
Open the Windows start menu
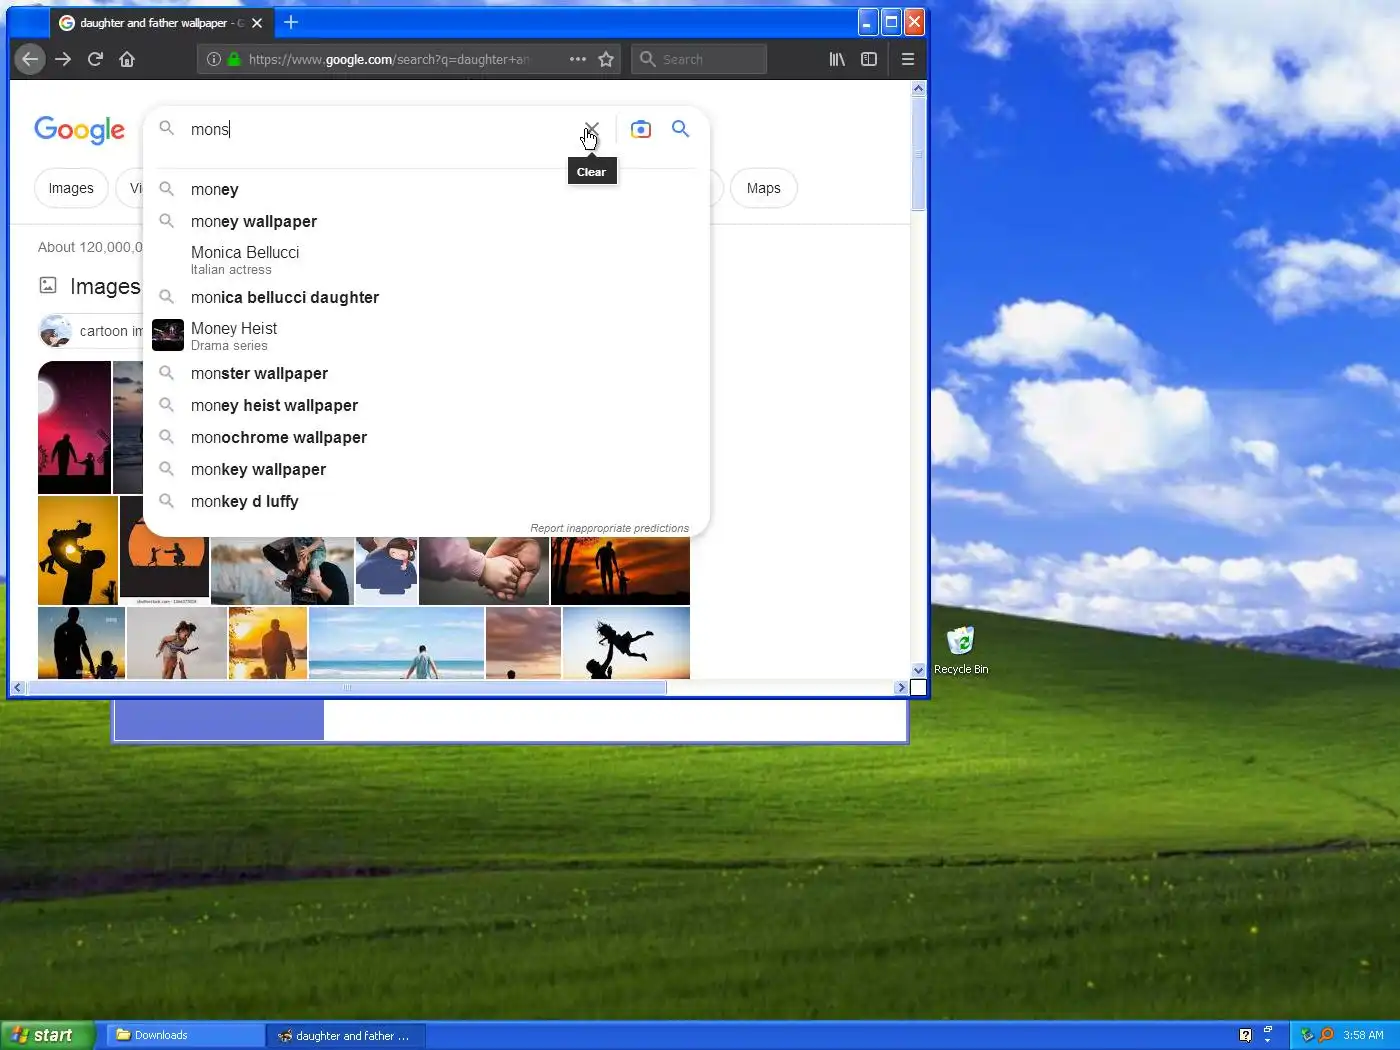click(x=47, y=1035)
